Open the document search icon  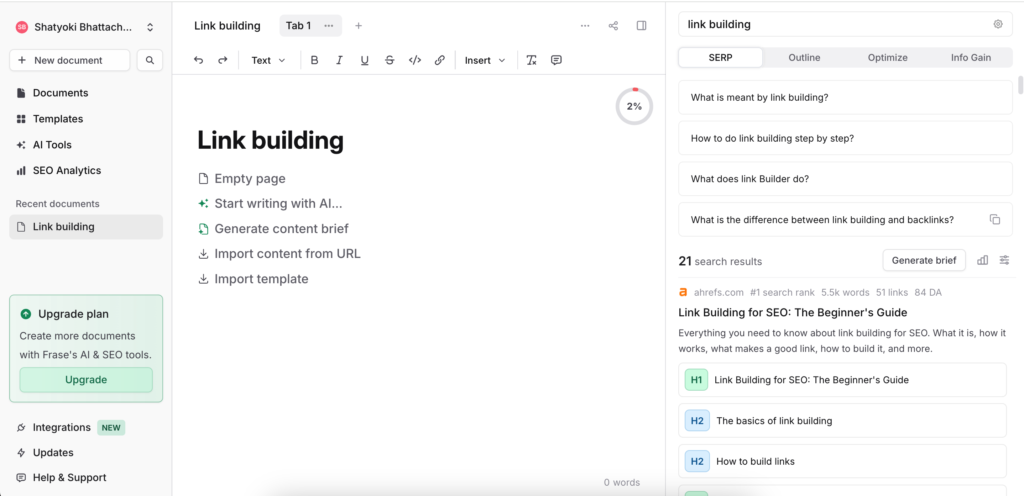point(150,60)
